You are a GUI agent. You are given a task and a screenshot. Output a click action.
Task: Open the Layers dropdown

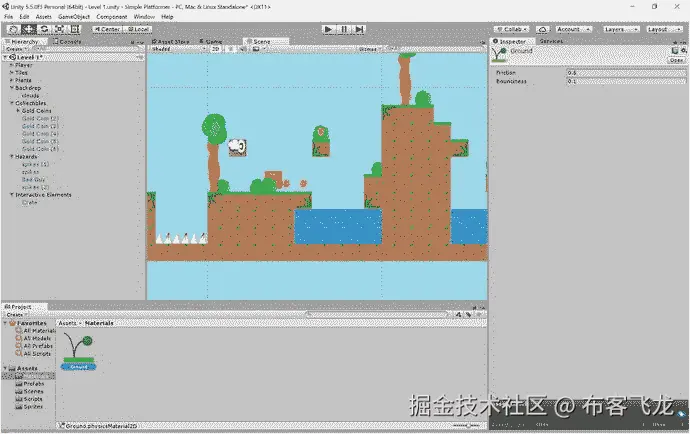click(x=621, y=29)
